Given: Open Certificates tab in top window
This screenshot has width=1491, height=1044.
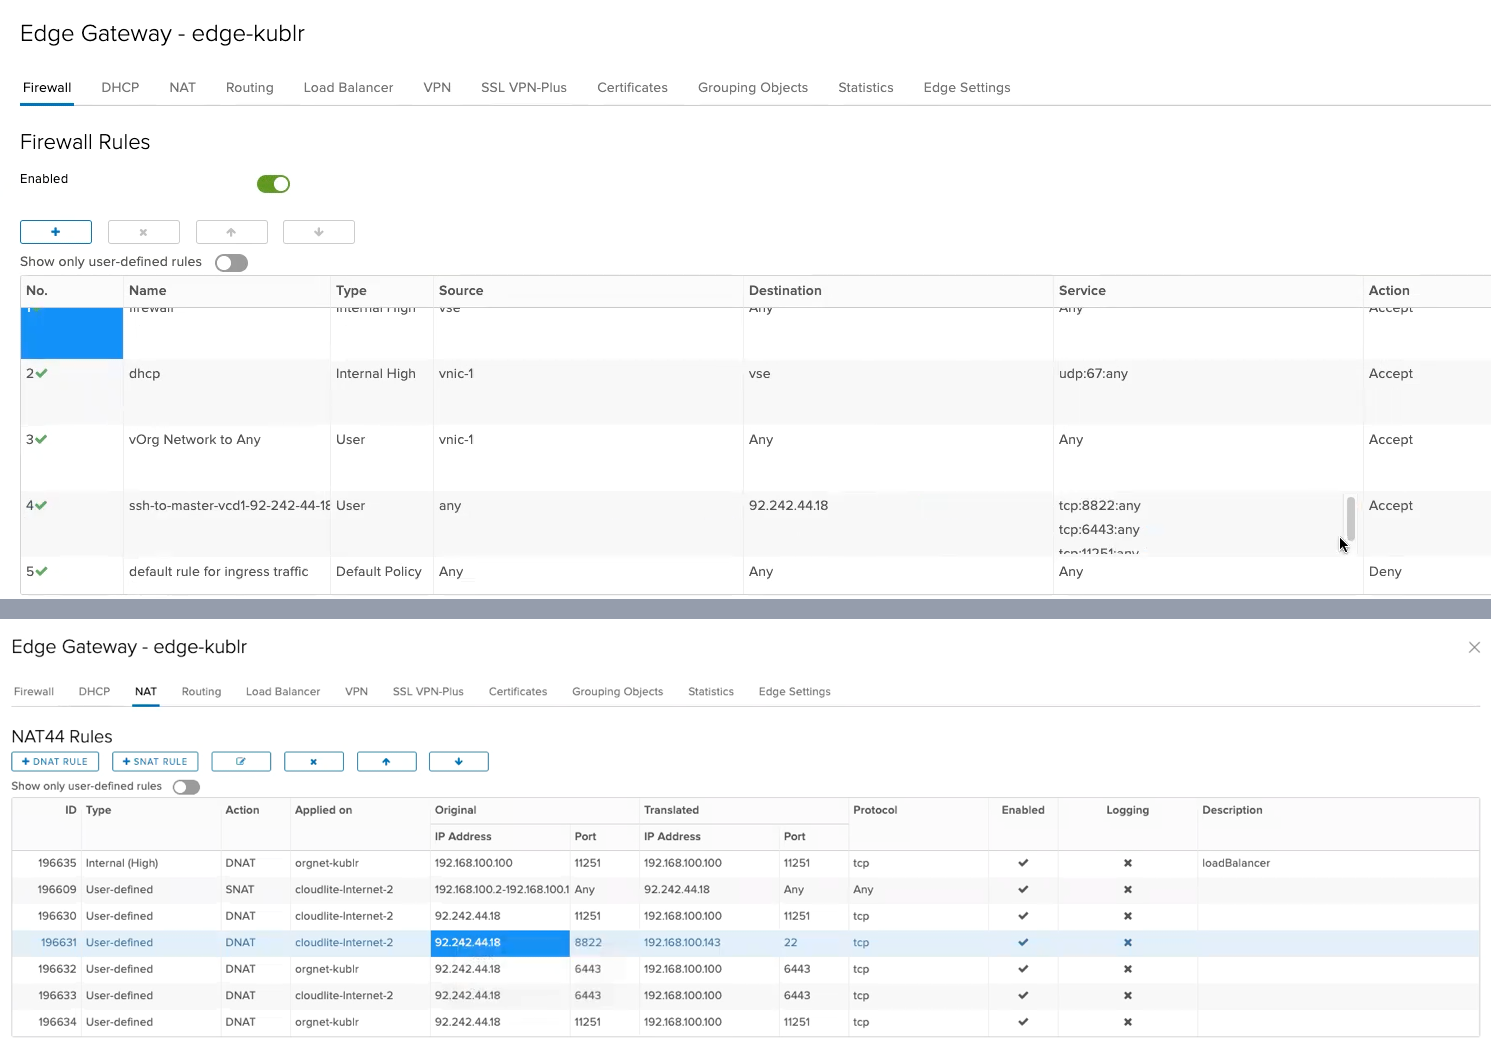Looking at the screenshot, I should click(632, 88).
